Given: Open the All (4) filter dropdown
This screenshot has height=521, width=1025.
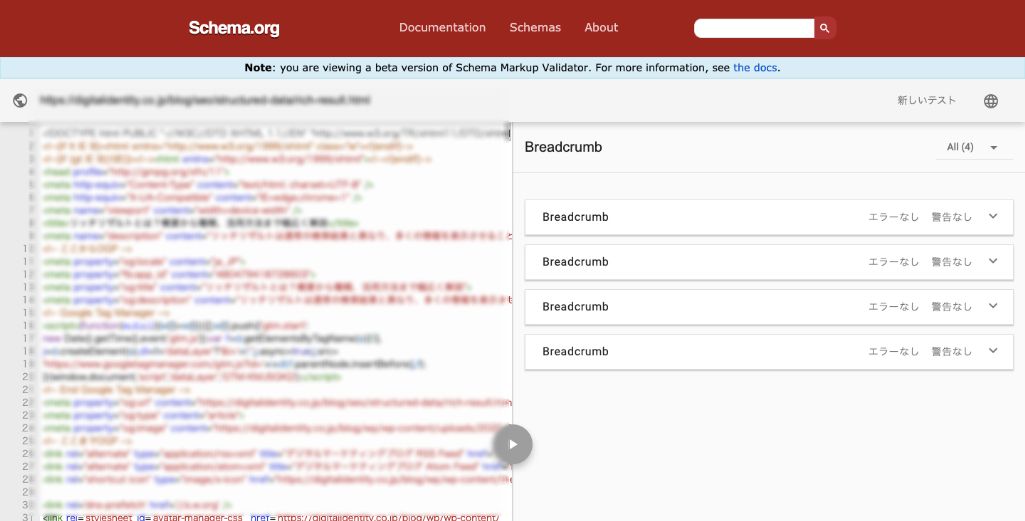Looking at the screenshot, I should point(972,147).
